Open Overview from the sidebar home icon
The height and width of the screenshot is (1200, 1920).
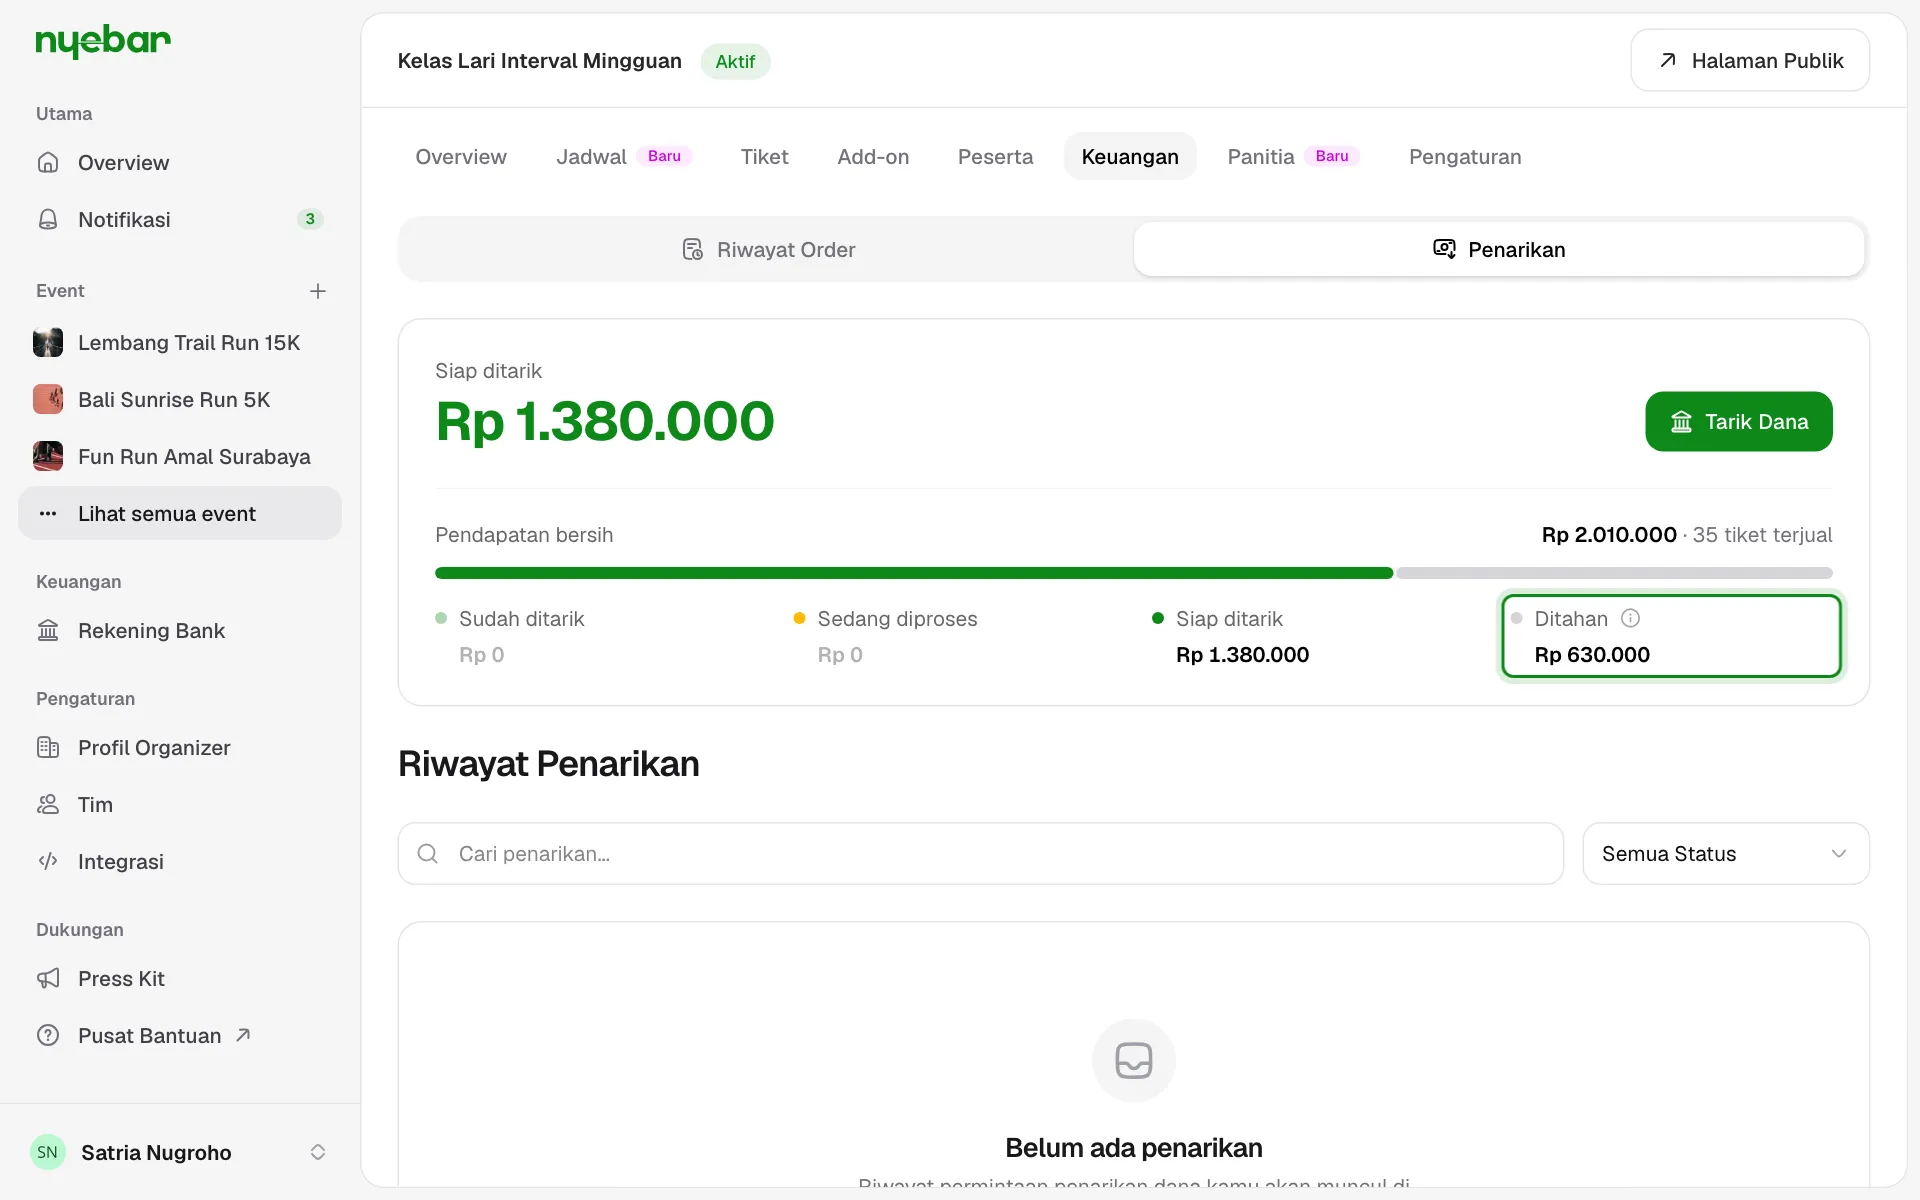pyautogui.click(x=48, y=162)
